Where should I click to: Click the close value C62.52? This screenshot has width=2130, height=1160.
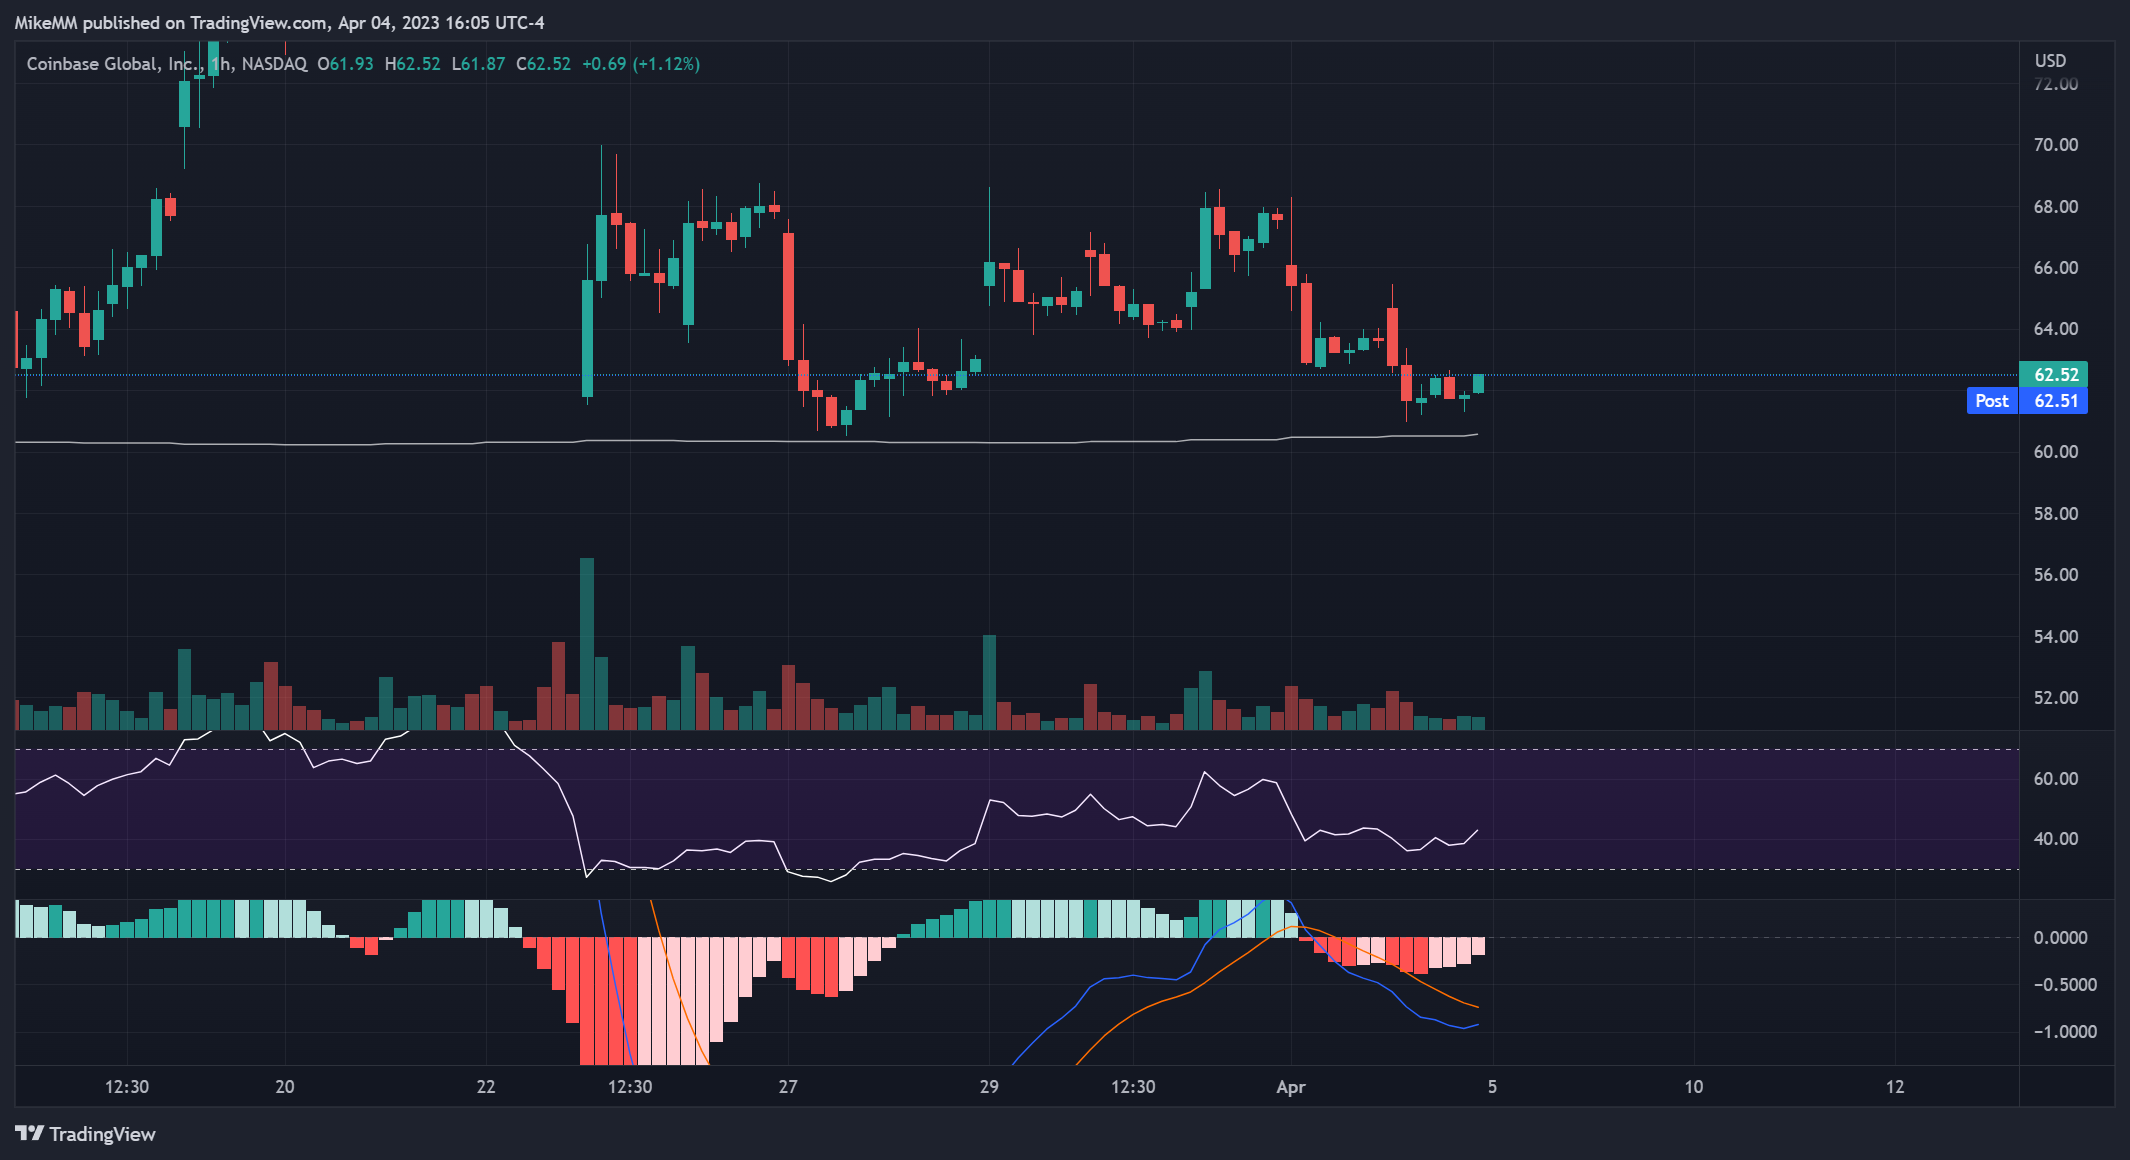(543, 64)
